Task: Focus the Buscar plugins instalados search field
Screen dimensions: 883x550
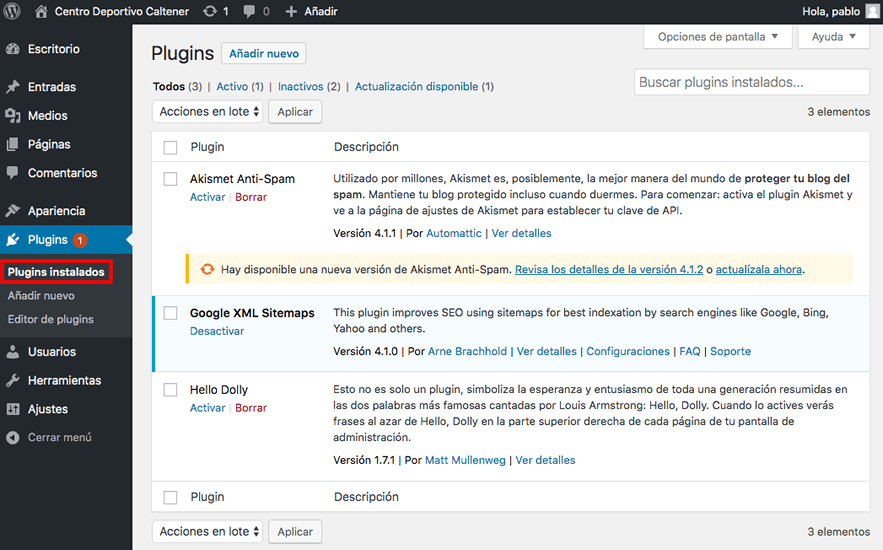Action: click(752, 82)
